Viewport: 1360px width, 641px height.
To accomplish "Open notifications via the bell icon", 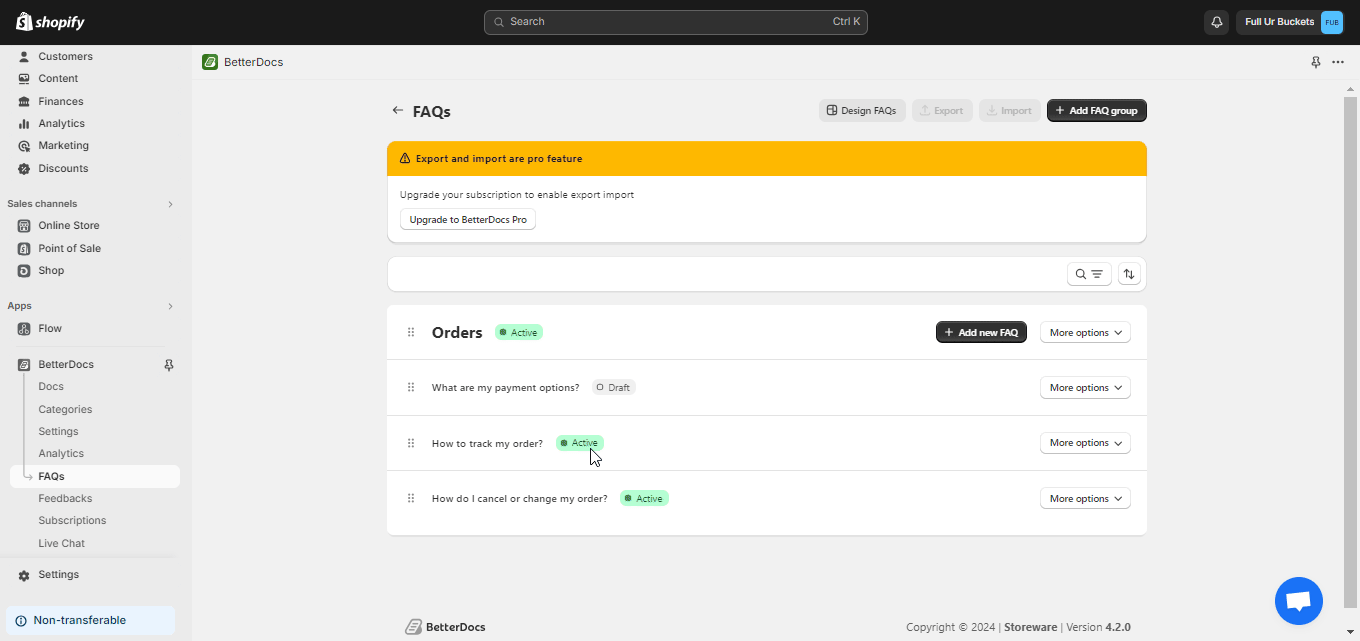I will pos(1216,21).
